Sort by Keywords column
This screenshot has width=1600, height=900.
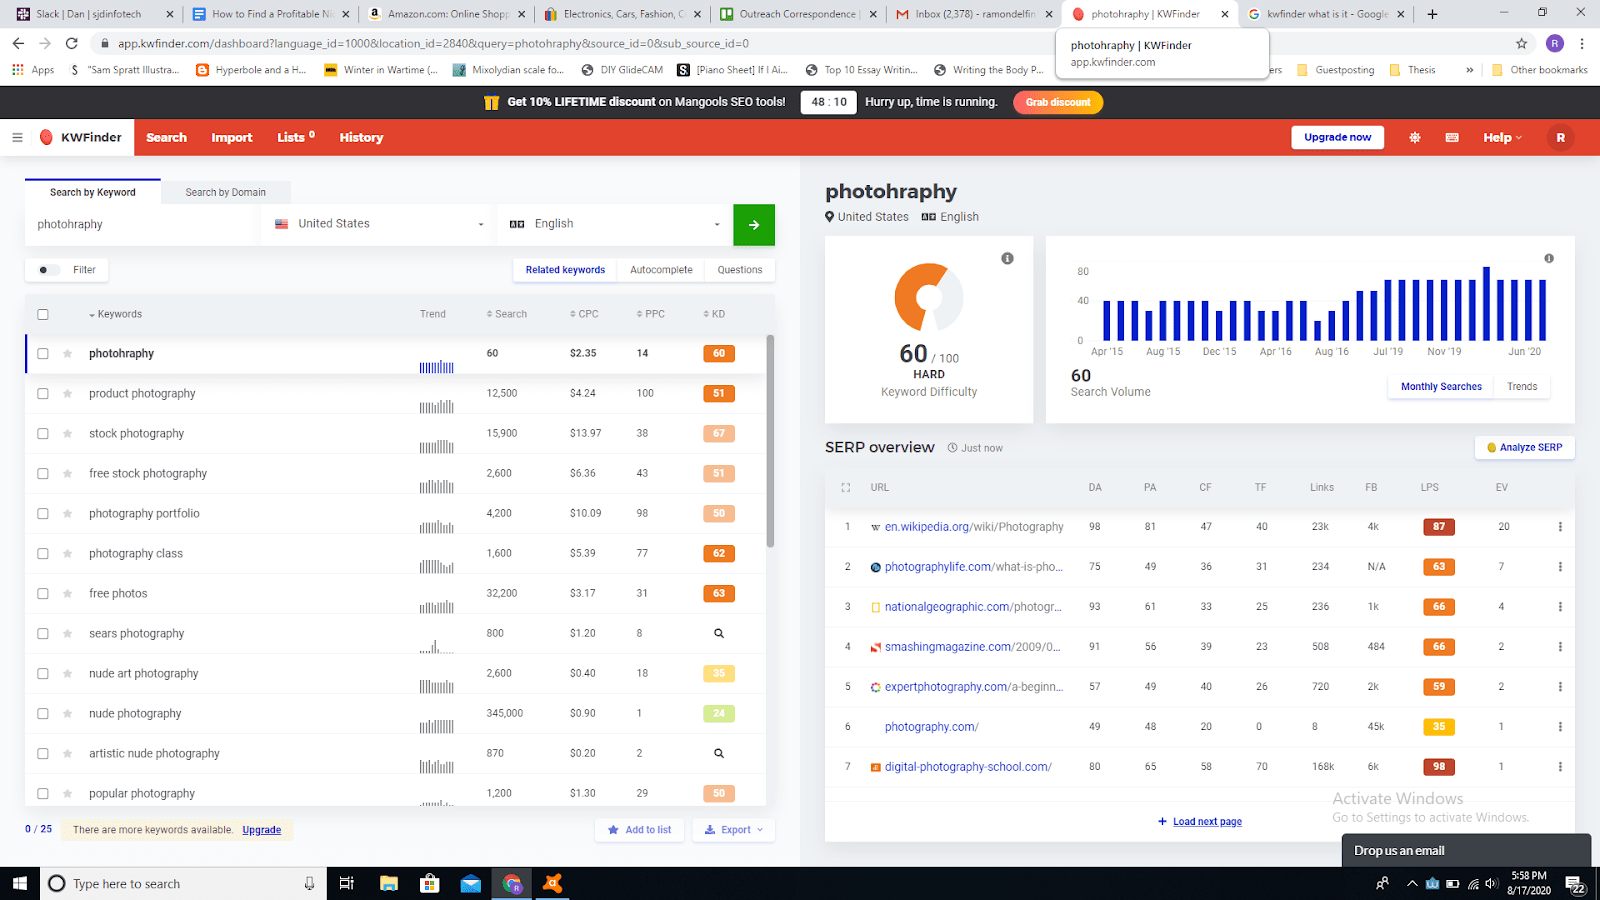pos(115,314)
